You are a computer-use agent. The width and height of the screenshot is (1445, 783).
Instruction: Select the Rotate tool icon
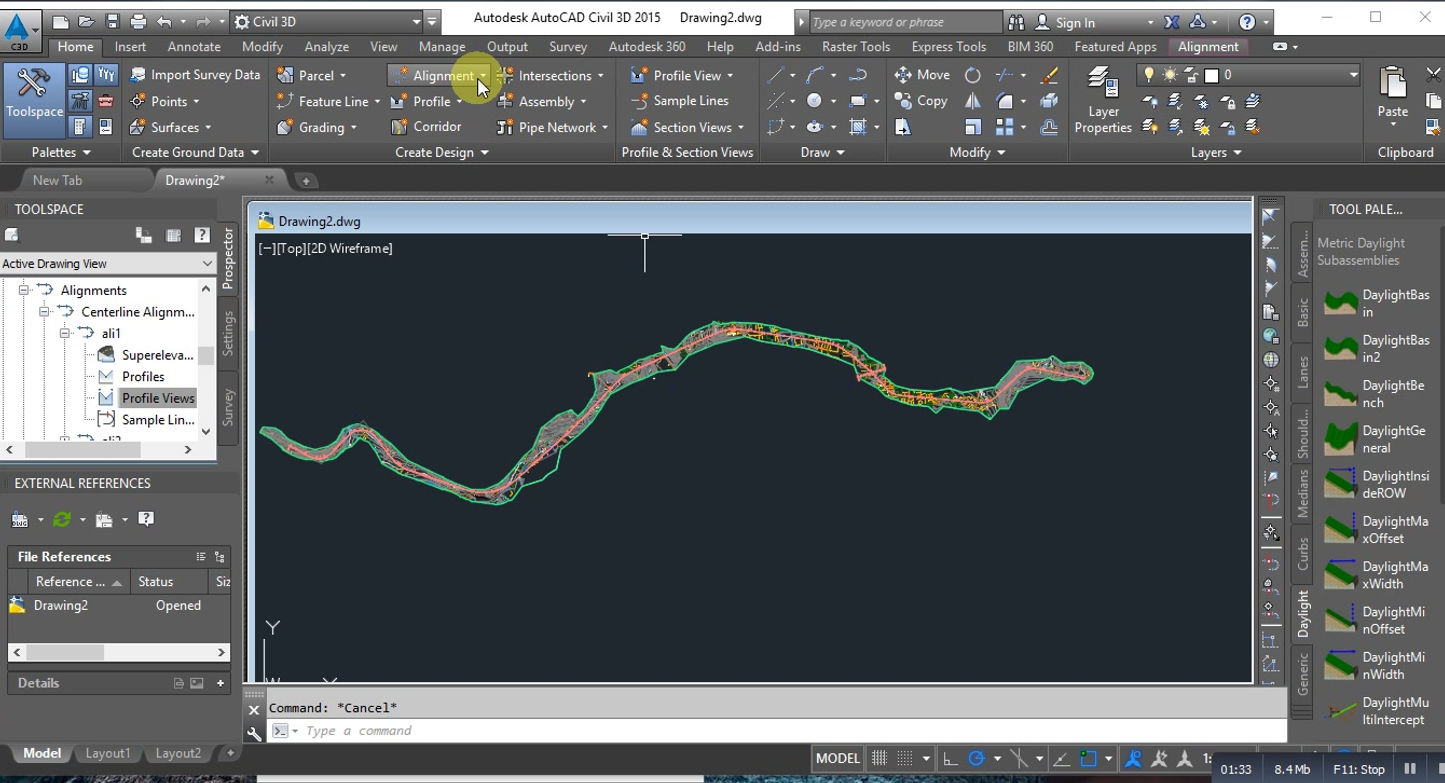[972, 75]
